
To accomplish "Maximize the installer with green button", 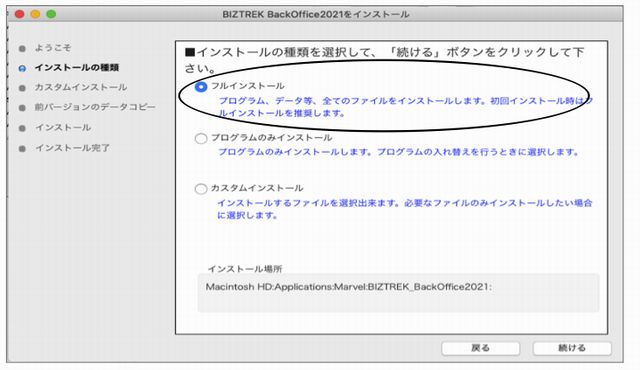I will coord(51,14).
